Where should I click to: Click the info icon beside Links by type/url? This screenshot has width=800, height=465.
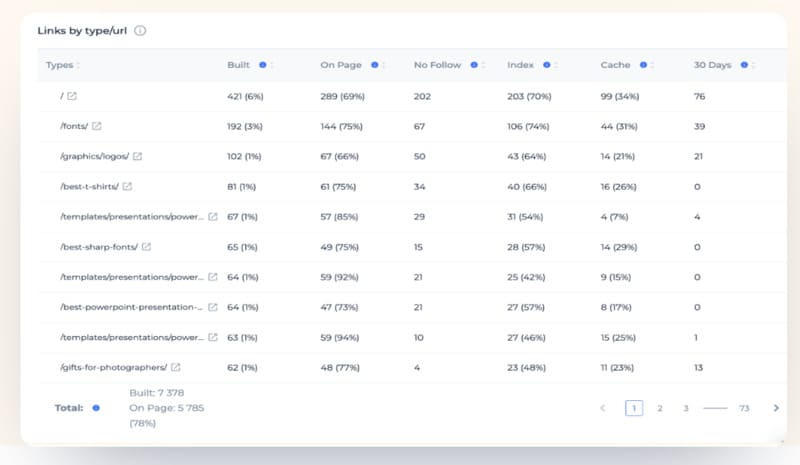pyautogui.click(x=140, y=31)
